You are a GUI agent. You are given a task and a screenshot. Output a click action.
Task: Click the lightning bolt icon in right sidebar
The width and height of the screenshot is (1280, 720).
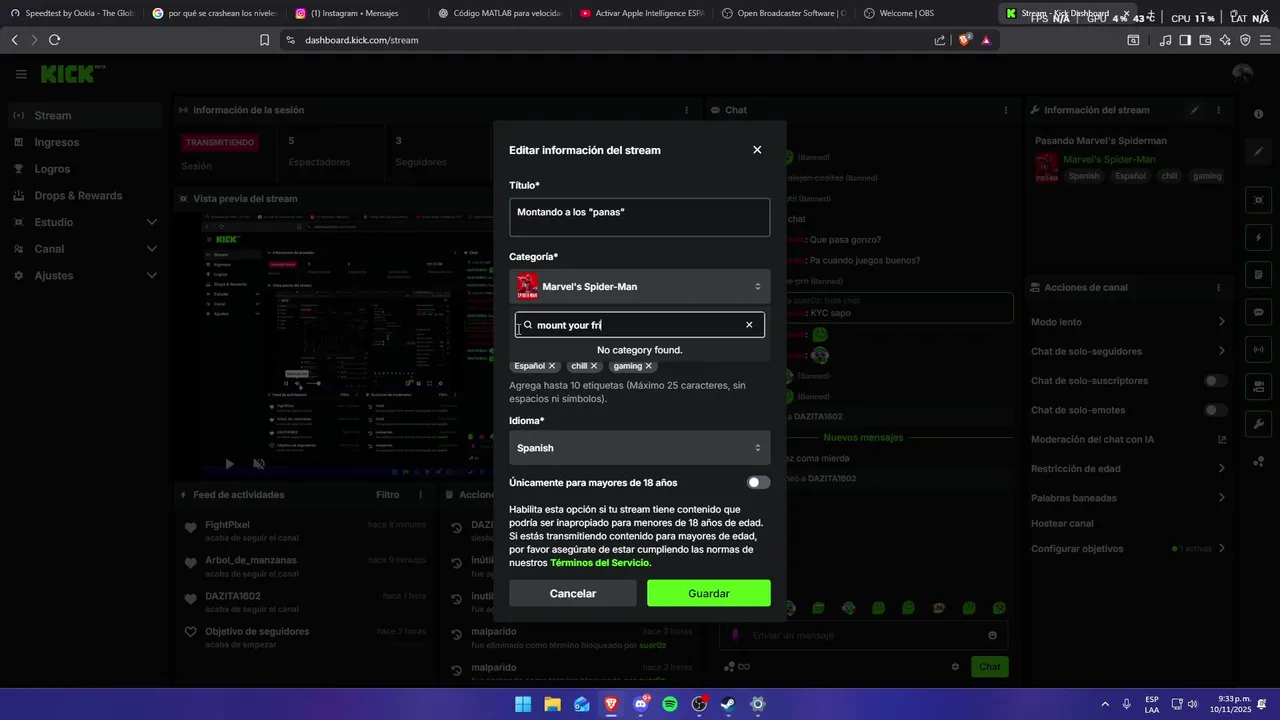tap(1259, 238)
